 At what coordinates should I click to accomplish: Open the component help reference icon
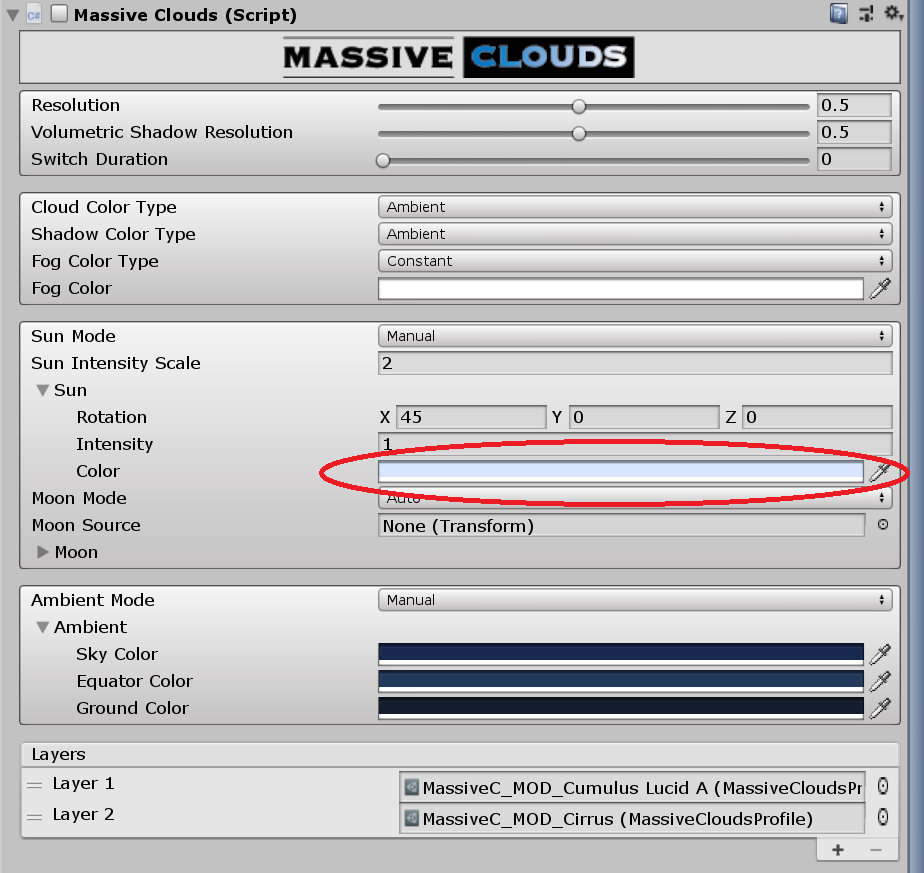coord(839,13)
